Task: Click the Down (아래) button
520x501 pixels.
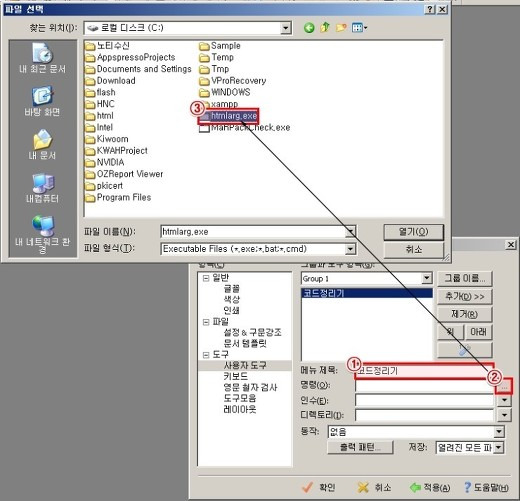Action: point(478,332)
